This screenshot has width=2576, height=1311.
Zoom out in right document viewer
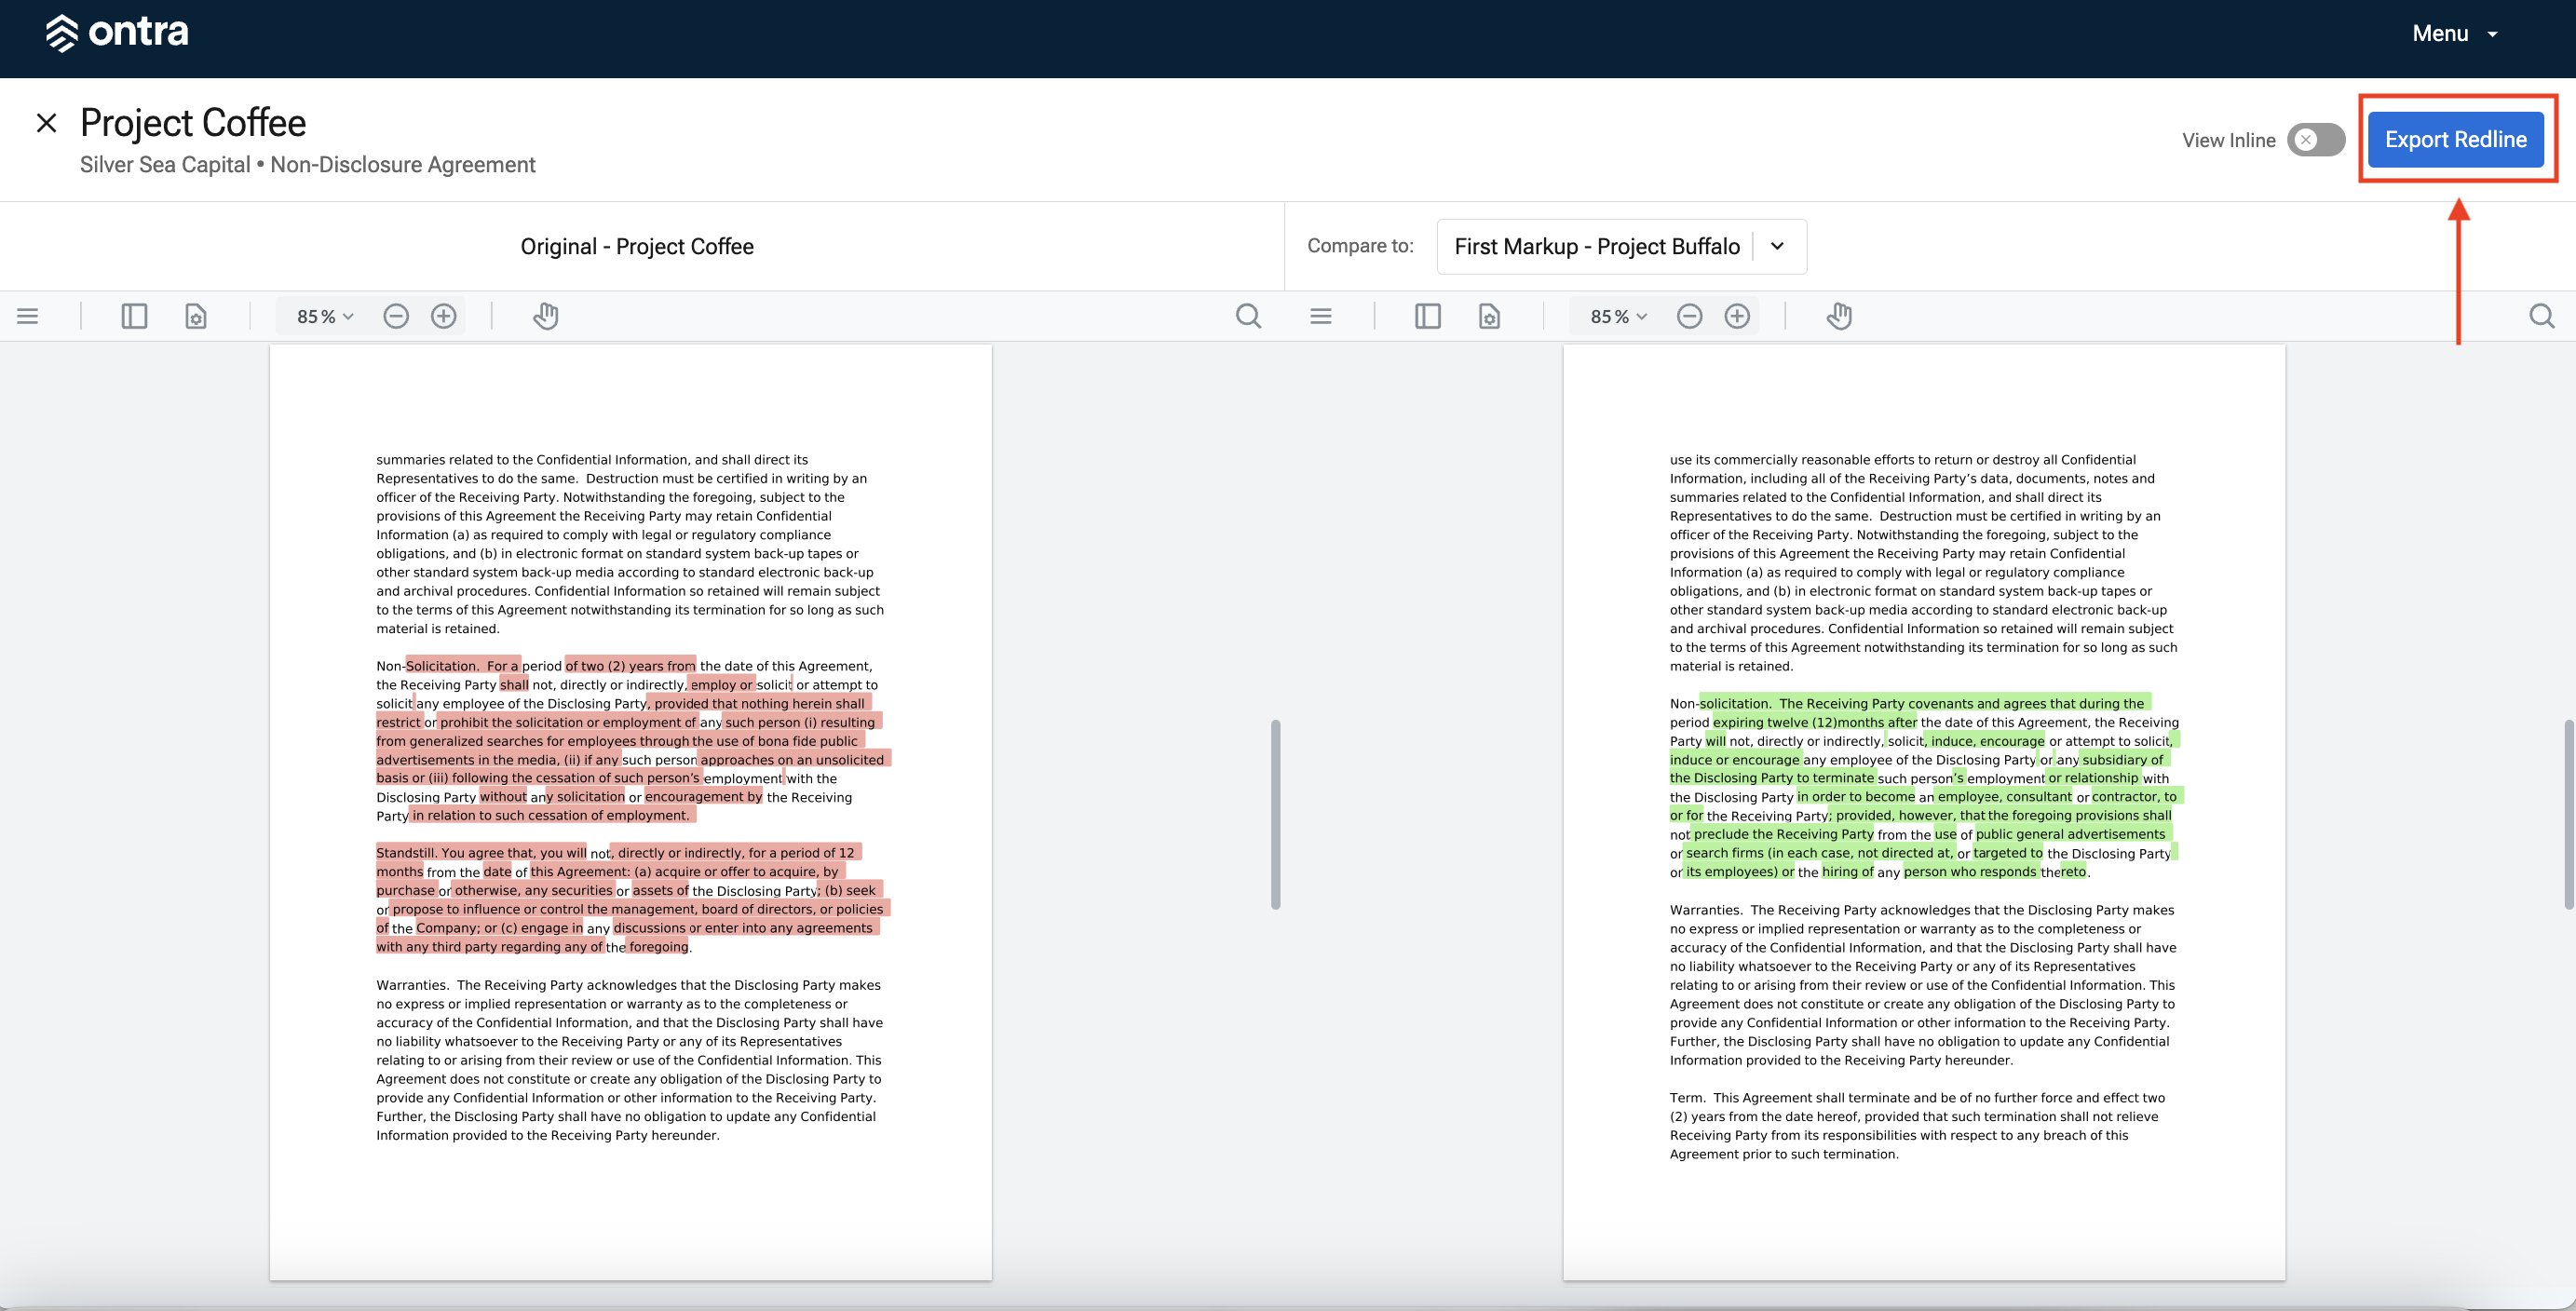coord(1690,316)
